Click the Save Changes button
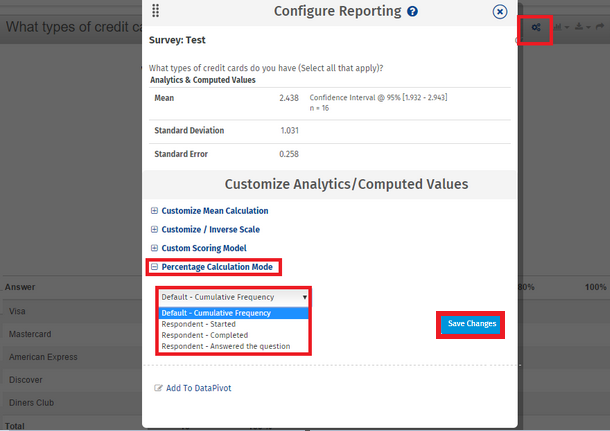The image size is (610, 431). coord(469,324)
